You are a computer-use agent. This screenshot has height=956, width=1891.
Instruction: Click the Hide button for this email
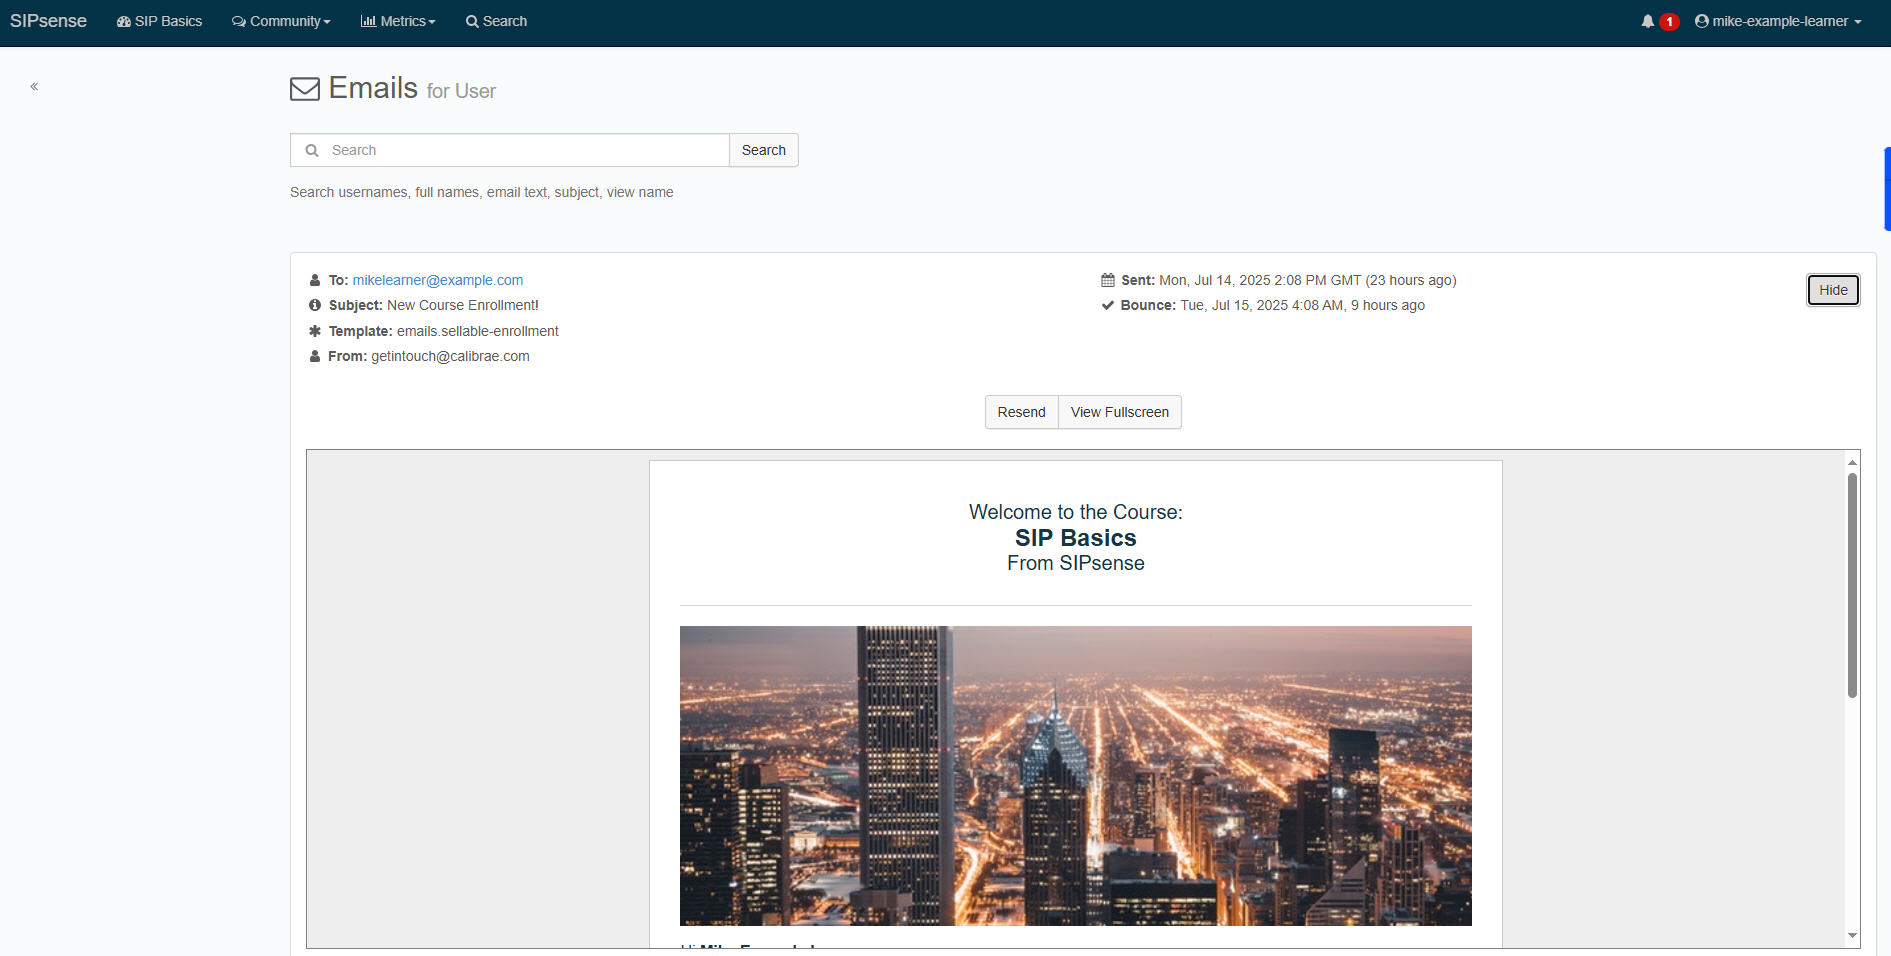coord(1833,290)
